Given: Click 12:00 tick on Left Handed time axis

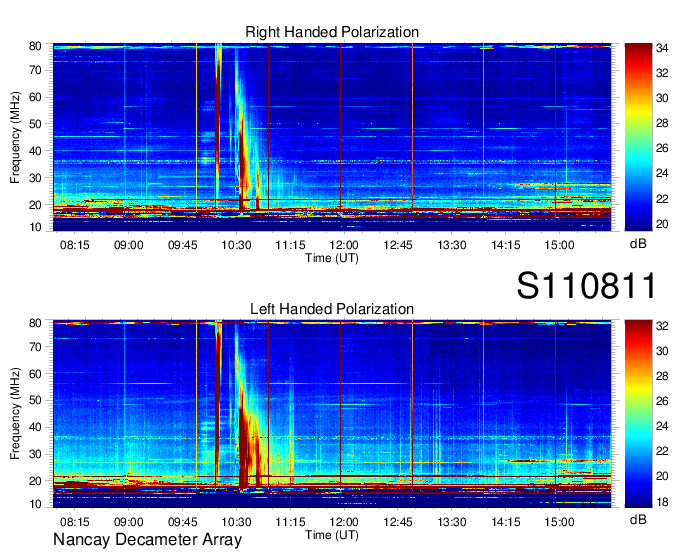Looking at the screenshot, I should (344, 522).
